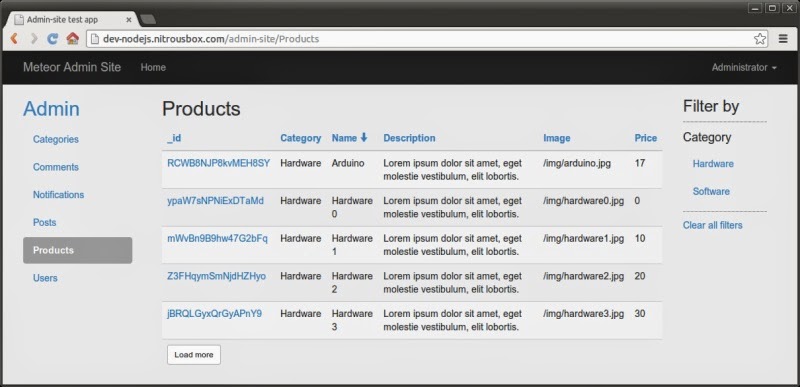
Task: Click the /img/hardware3.jpg cell
Action: point(583,314)
